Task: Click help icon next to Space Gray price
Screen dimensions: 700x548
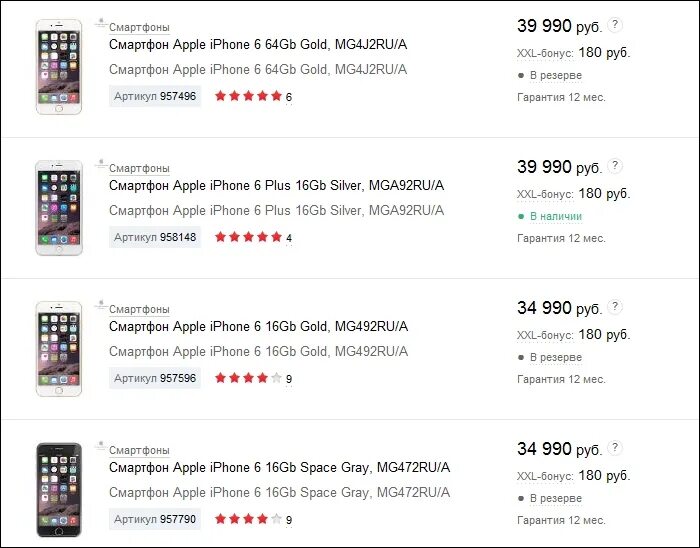Action: tap(615, 448)
